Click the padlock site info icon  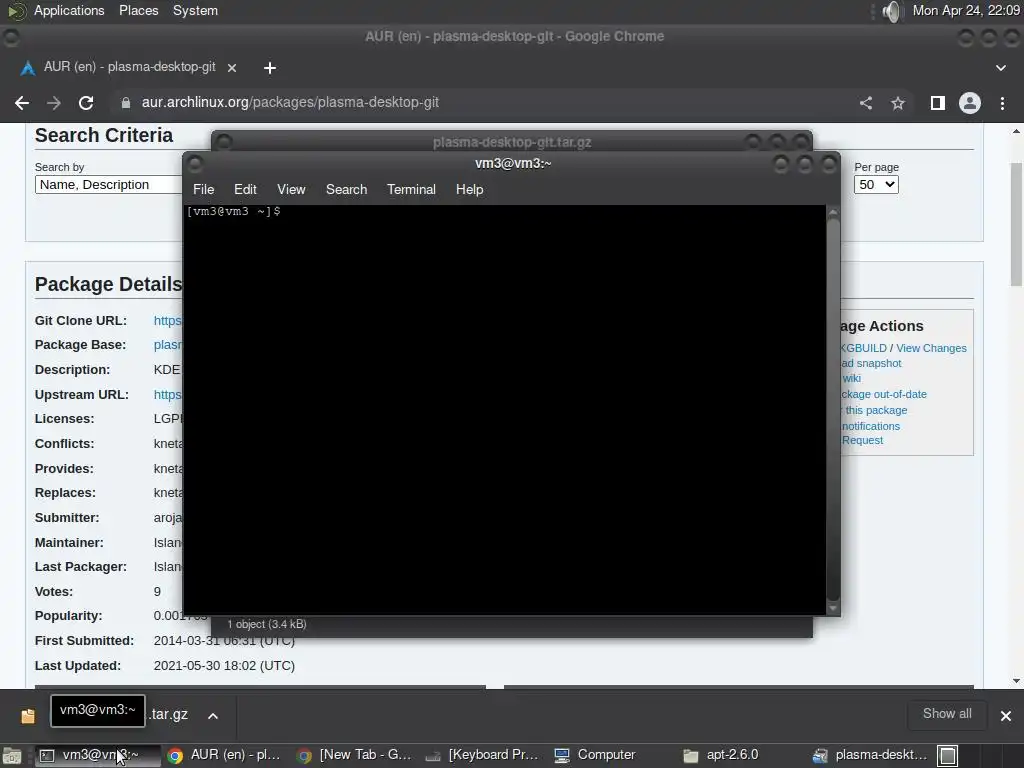(126, 103)
